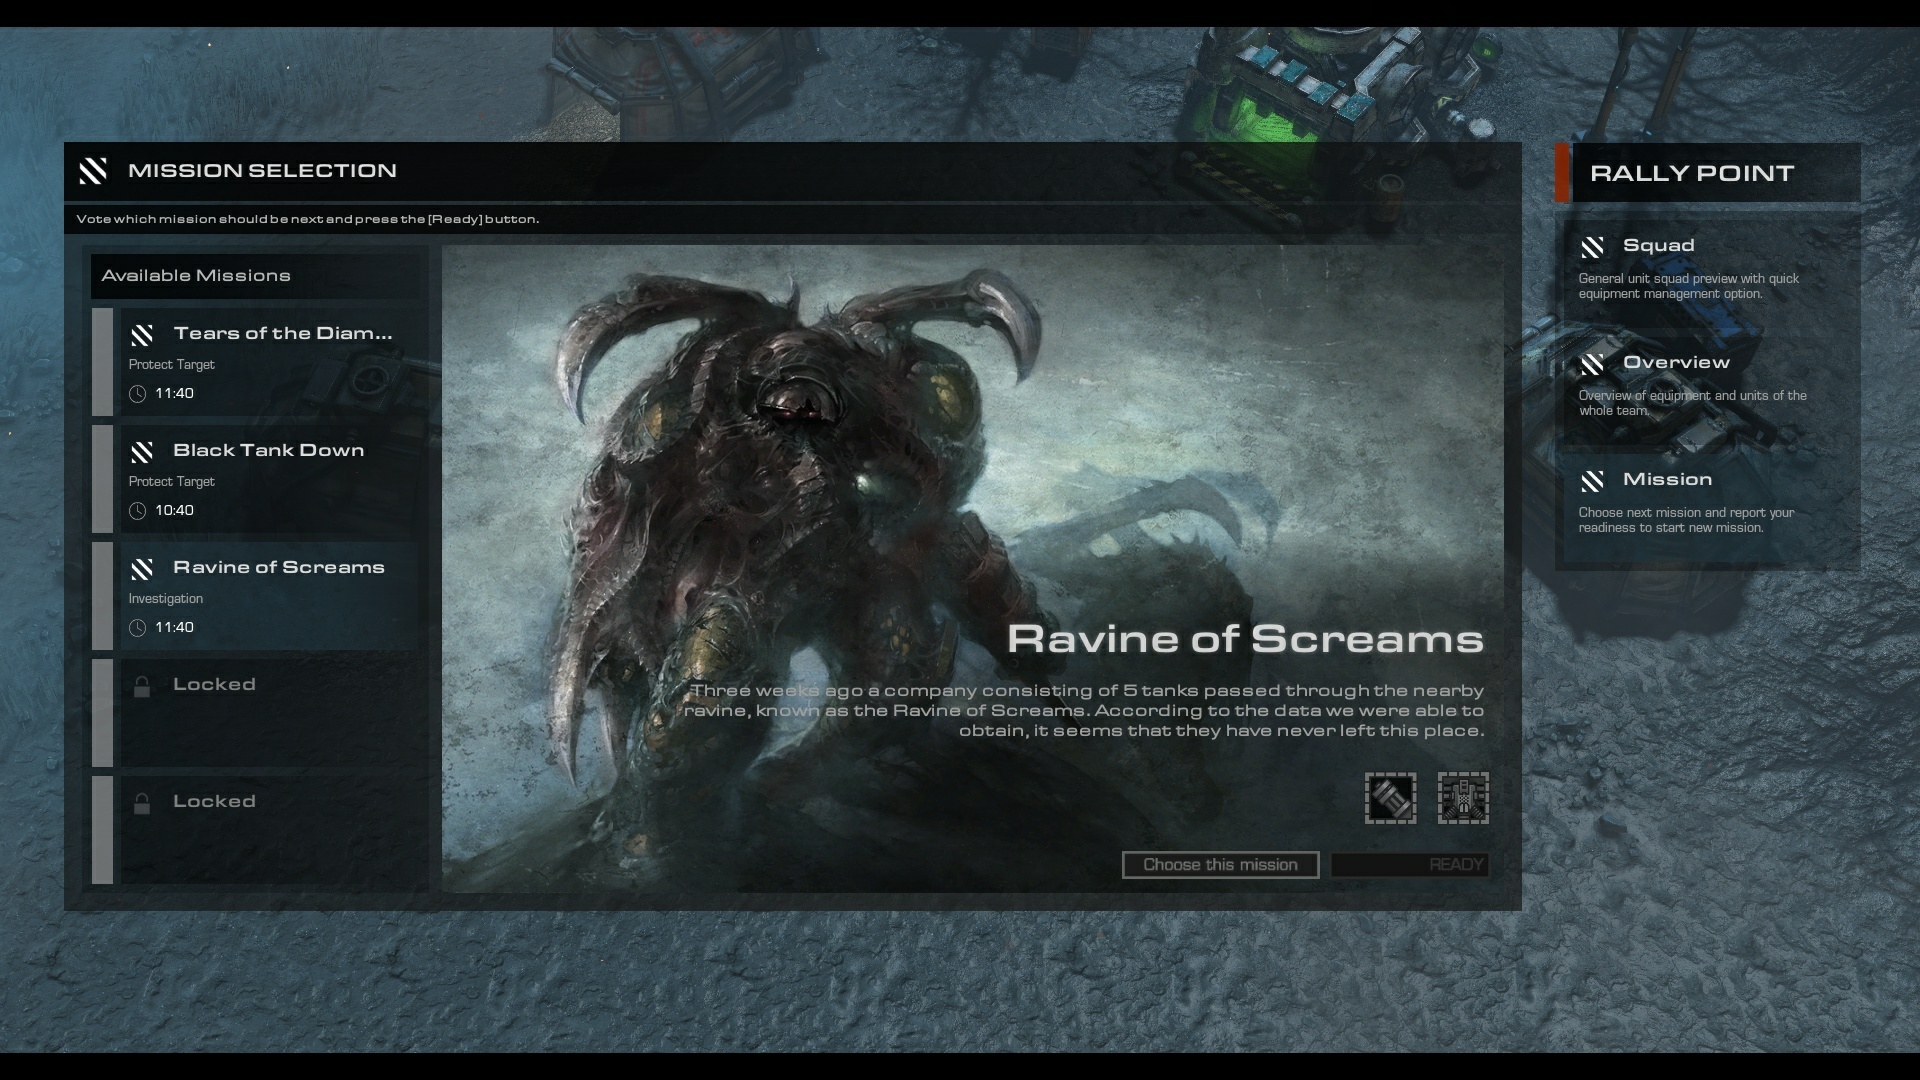Click the clock icon next to 10:40
Viewport: 1920px width, 1080px height.
pos(138,511)
